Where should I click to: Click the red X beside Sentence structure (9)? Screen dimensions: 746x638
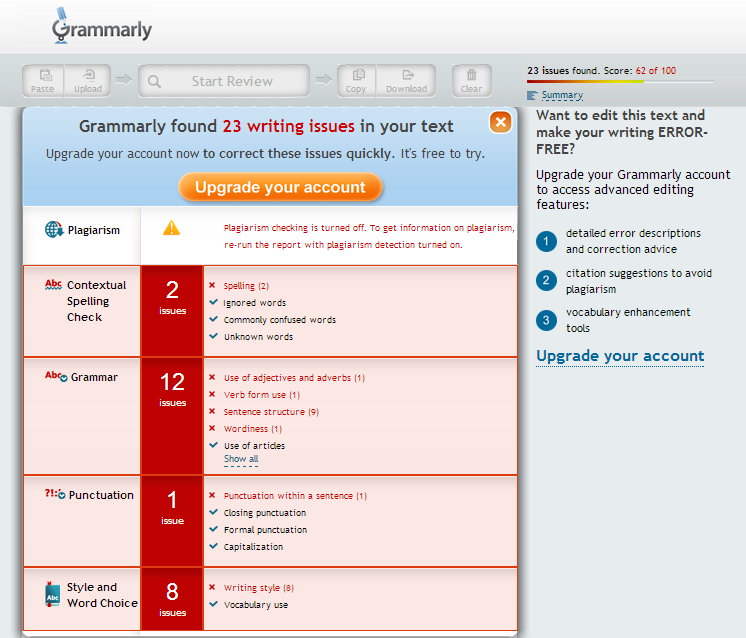click(212, 411)
